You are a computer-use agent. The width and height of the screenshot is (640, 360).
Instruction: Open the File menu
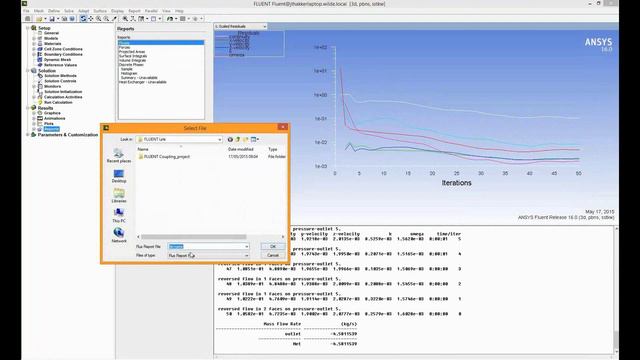27,11
